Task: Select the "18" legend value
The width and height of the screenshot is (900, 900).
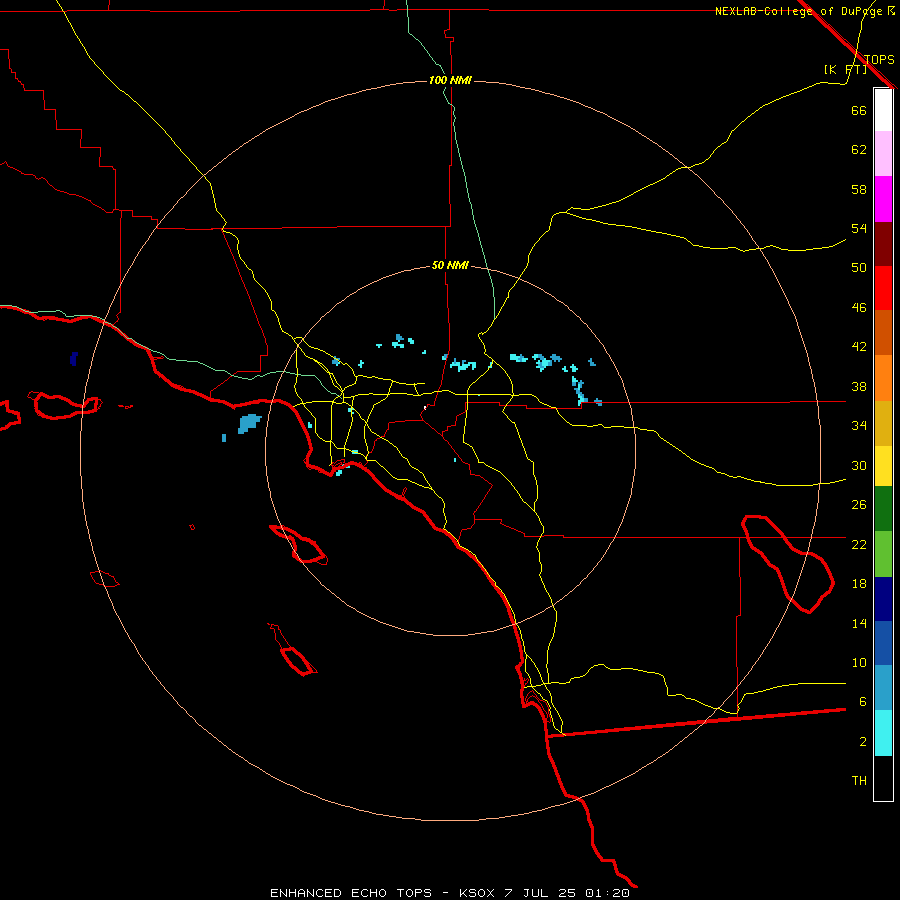Action: 859,584
